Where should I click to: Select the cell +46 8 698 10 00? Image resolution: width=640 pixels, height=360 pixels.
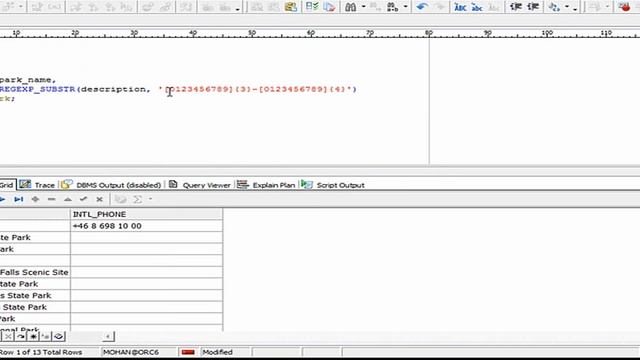pos(147,226)
